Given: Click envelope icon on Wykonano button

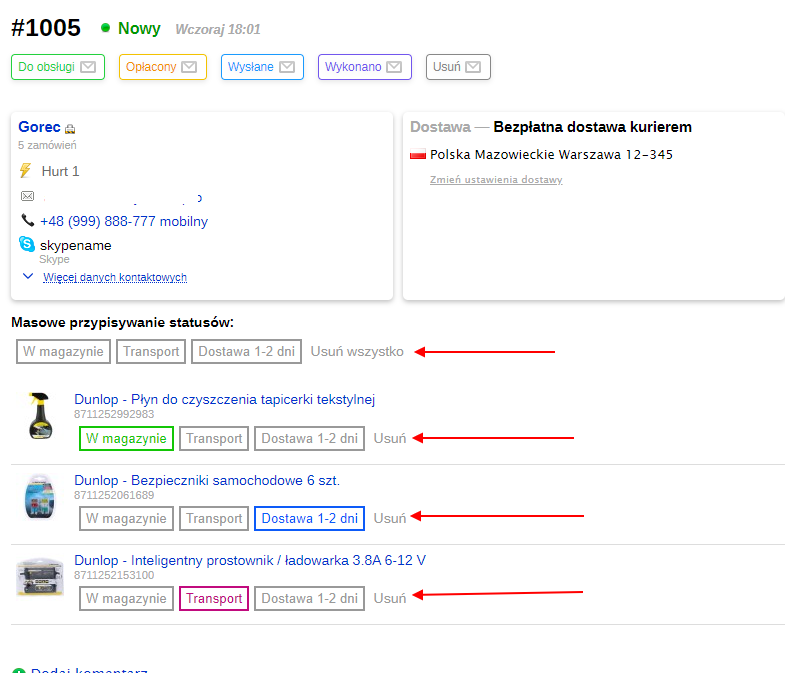Looking at the screenshot, I should [395, 67].
